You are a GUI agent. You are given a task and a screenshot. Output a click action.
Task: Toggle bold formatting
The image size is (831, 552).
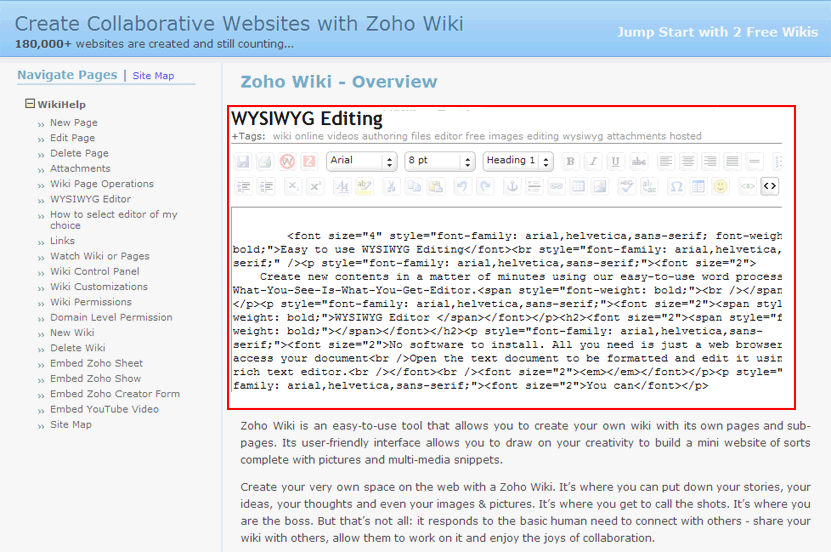point(570,161)
